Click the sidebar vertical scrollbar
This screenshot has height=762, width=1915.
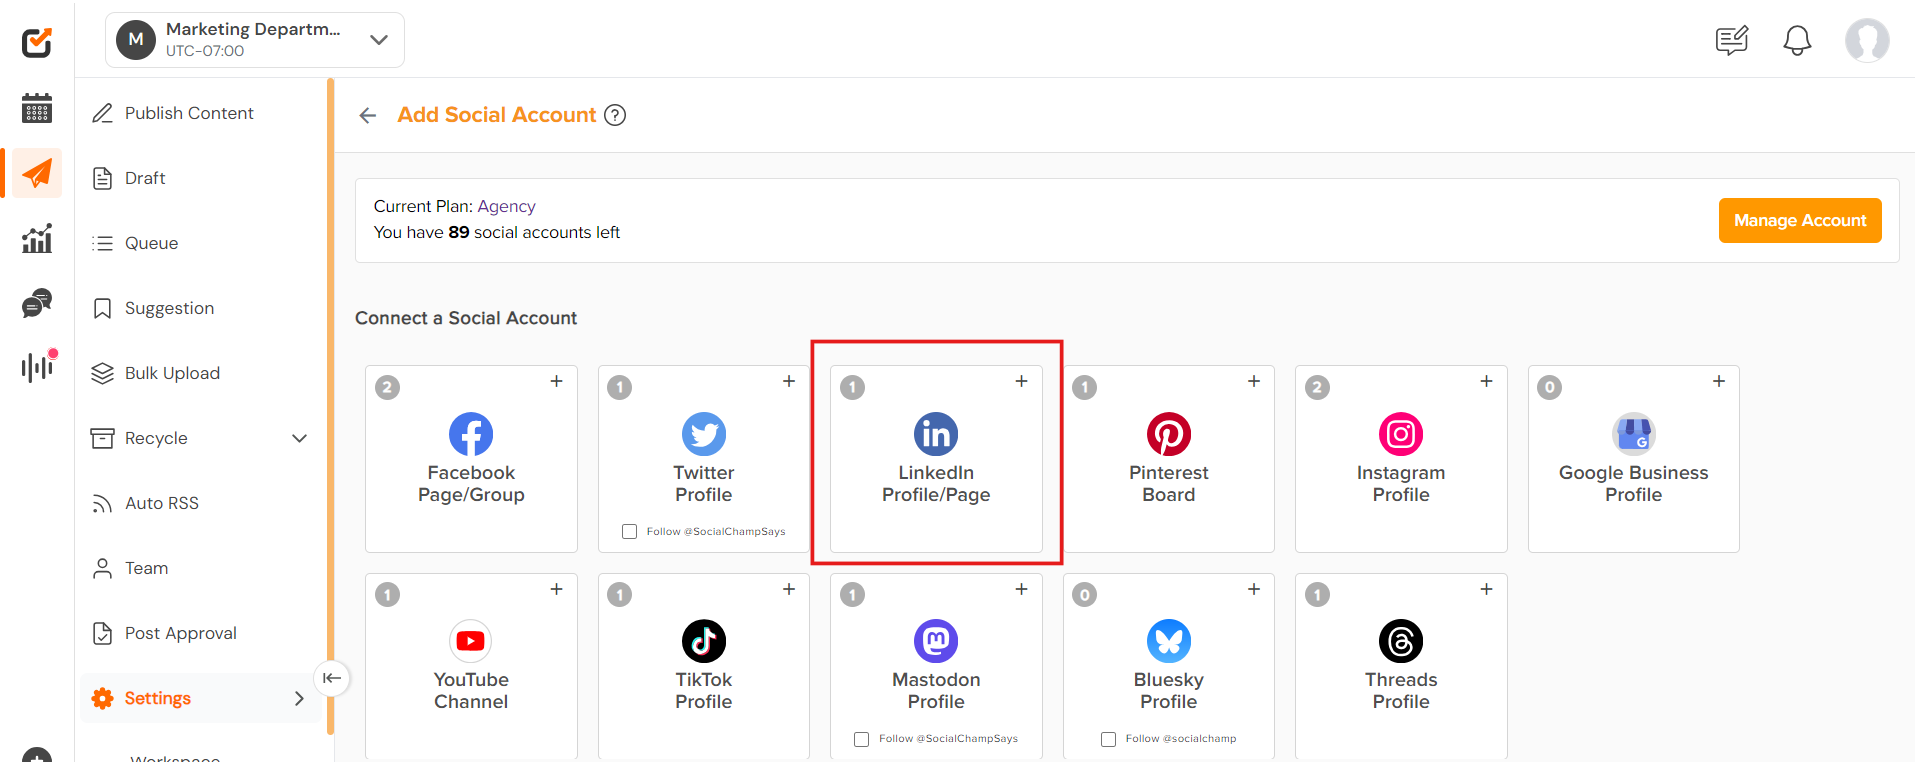tap(330, 405)
